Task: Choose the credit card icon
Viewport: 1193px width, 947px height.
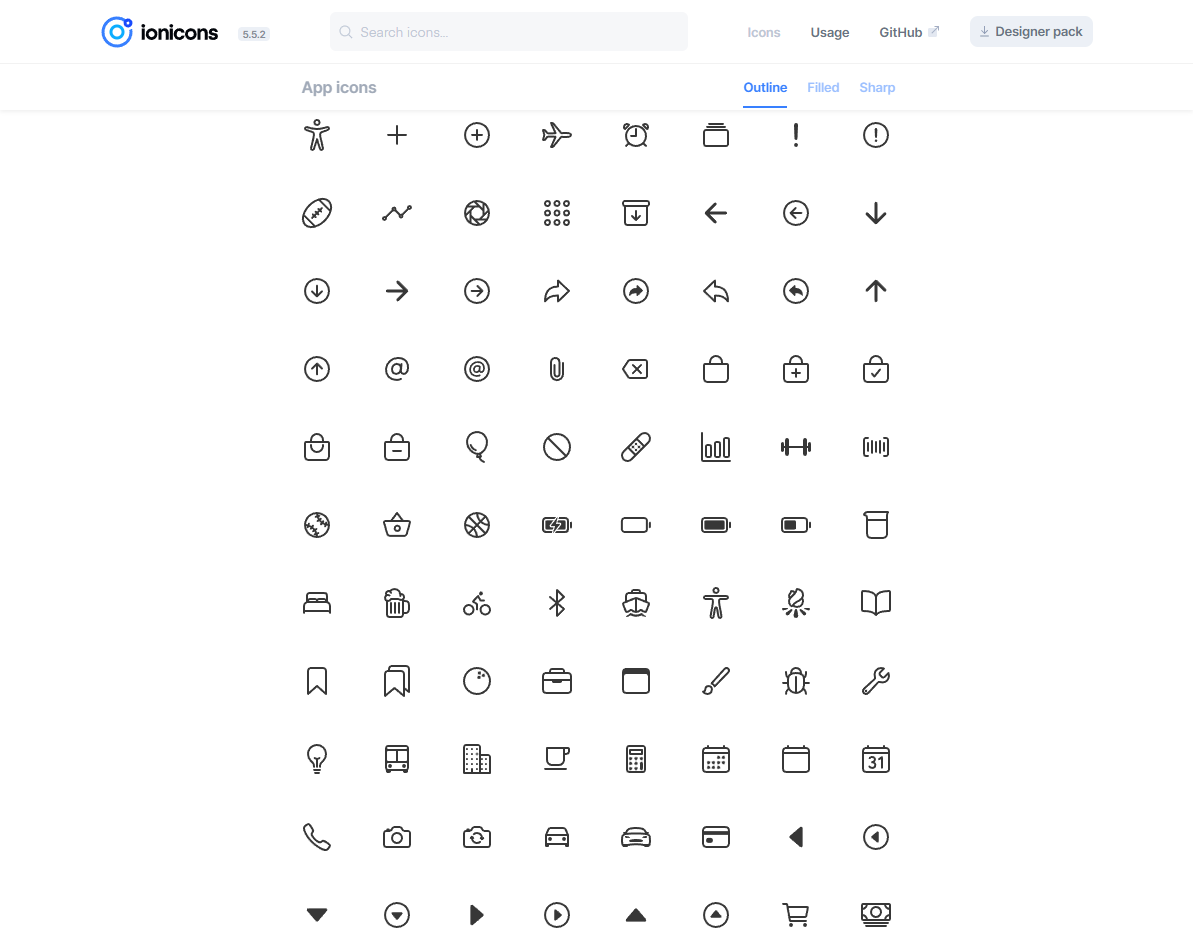Action: 716,837
